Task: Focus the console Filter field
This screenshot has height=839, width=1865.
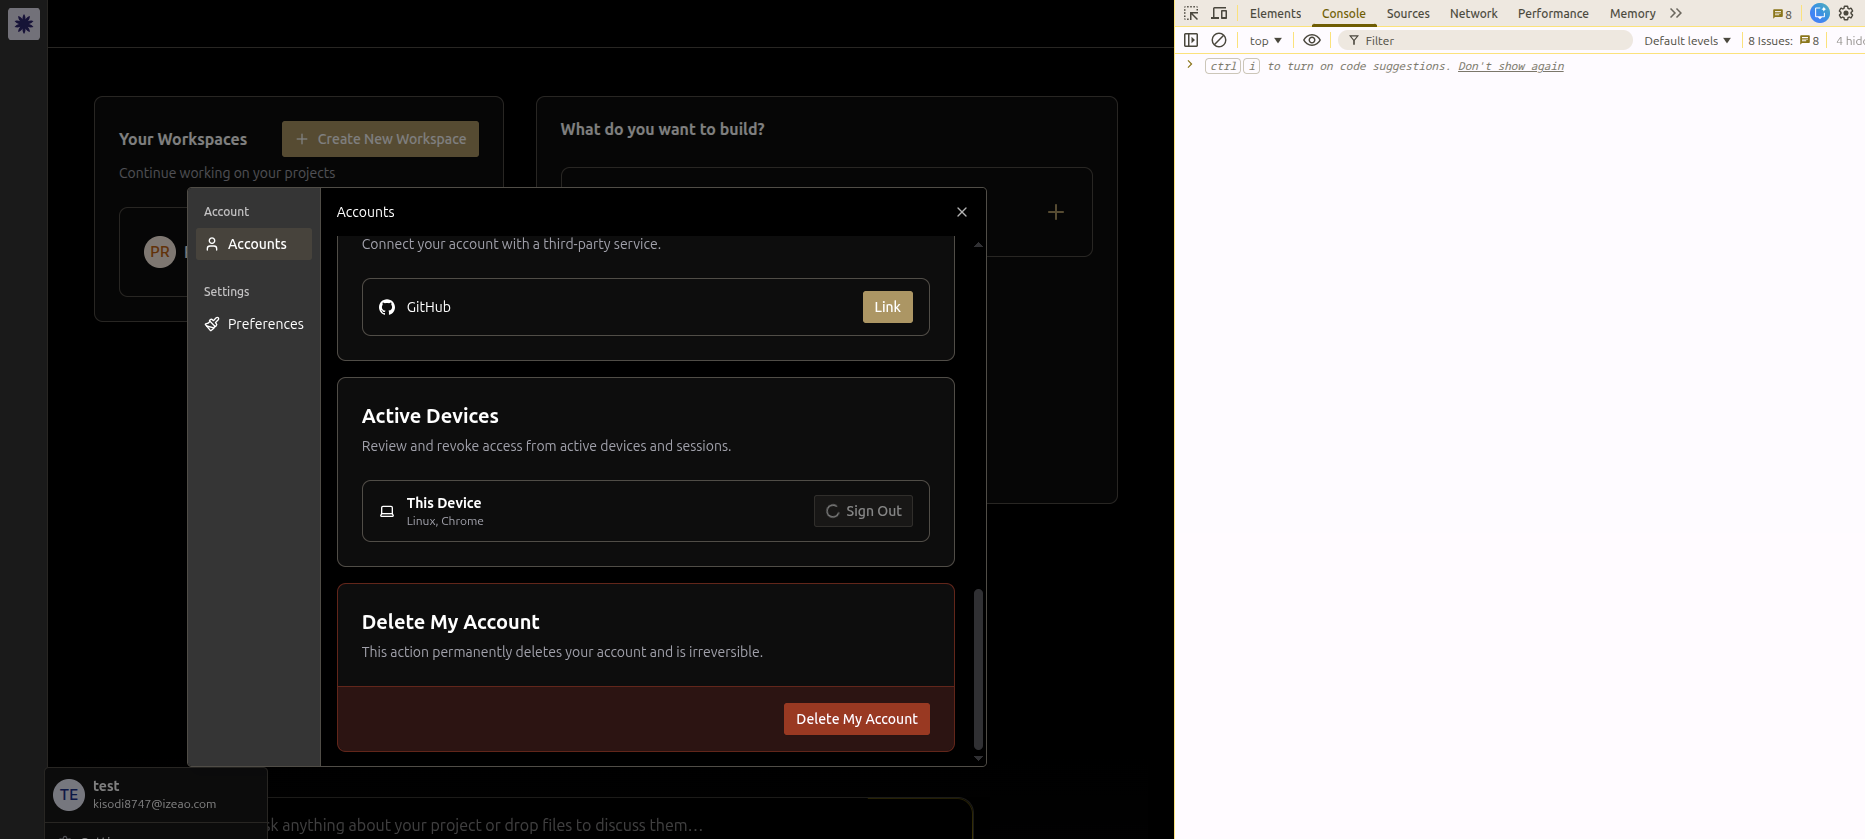Action: click(x=1485, y=41)
